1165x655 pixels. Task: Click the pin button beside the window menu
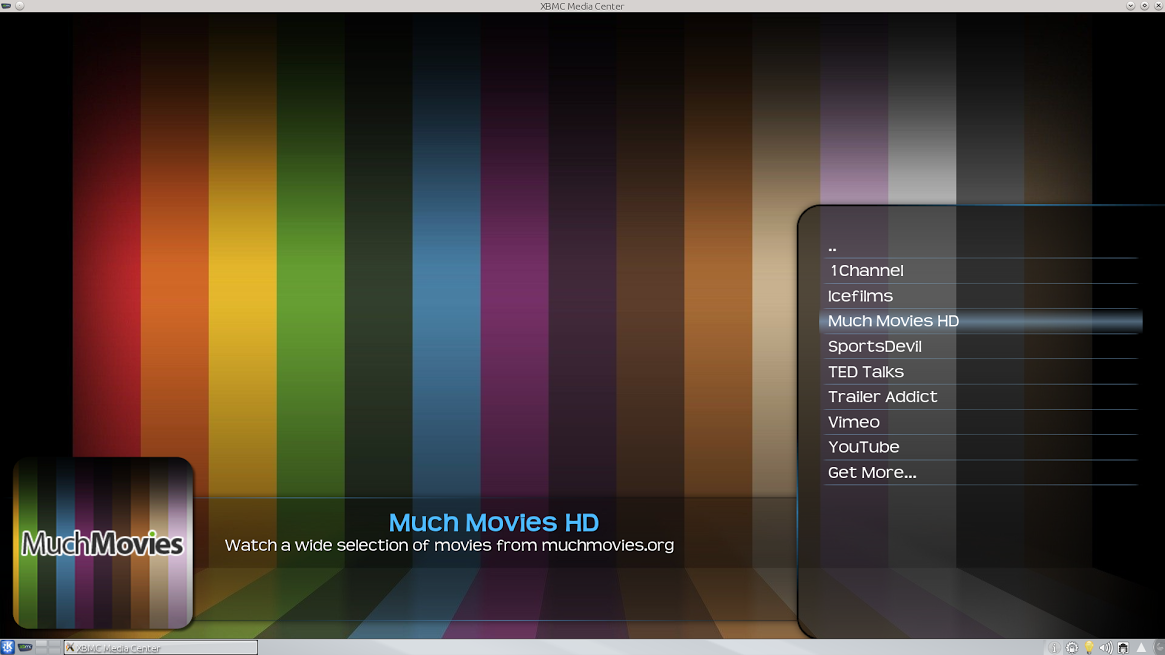[20, 6]
